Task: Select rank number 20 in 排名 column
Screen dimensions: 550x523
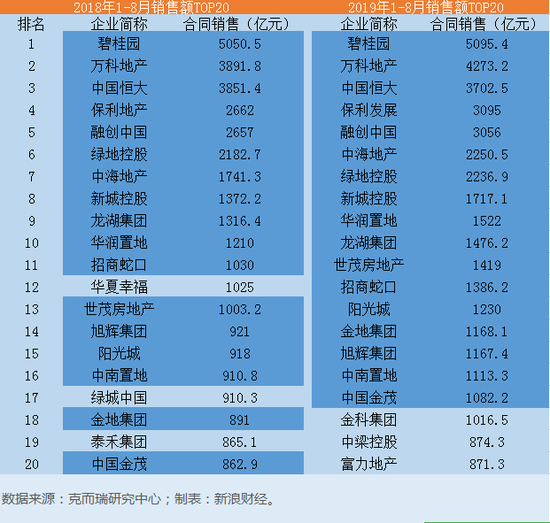Action: [31, 465]
